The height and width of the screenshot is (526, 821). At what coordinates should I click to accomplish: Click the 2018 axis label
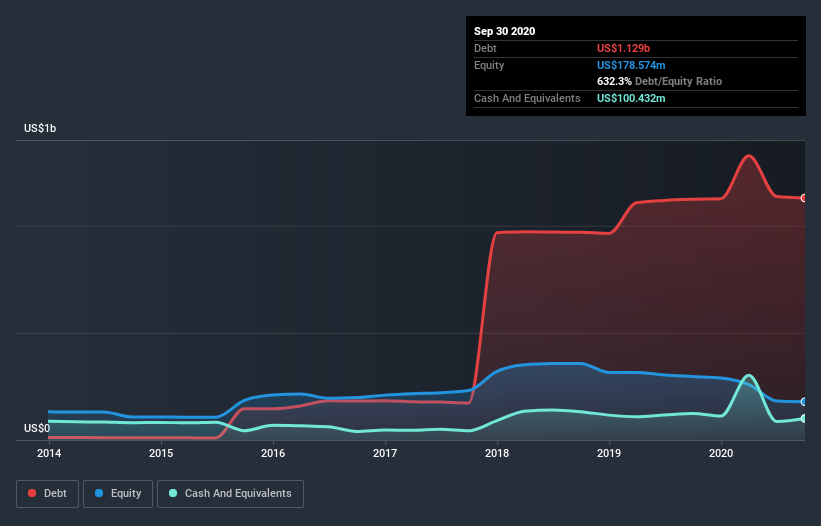click(497, 453)
